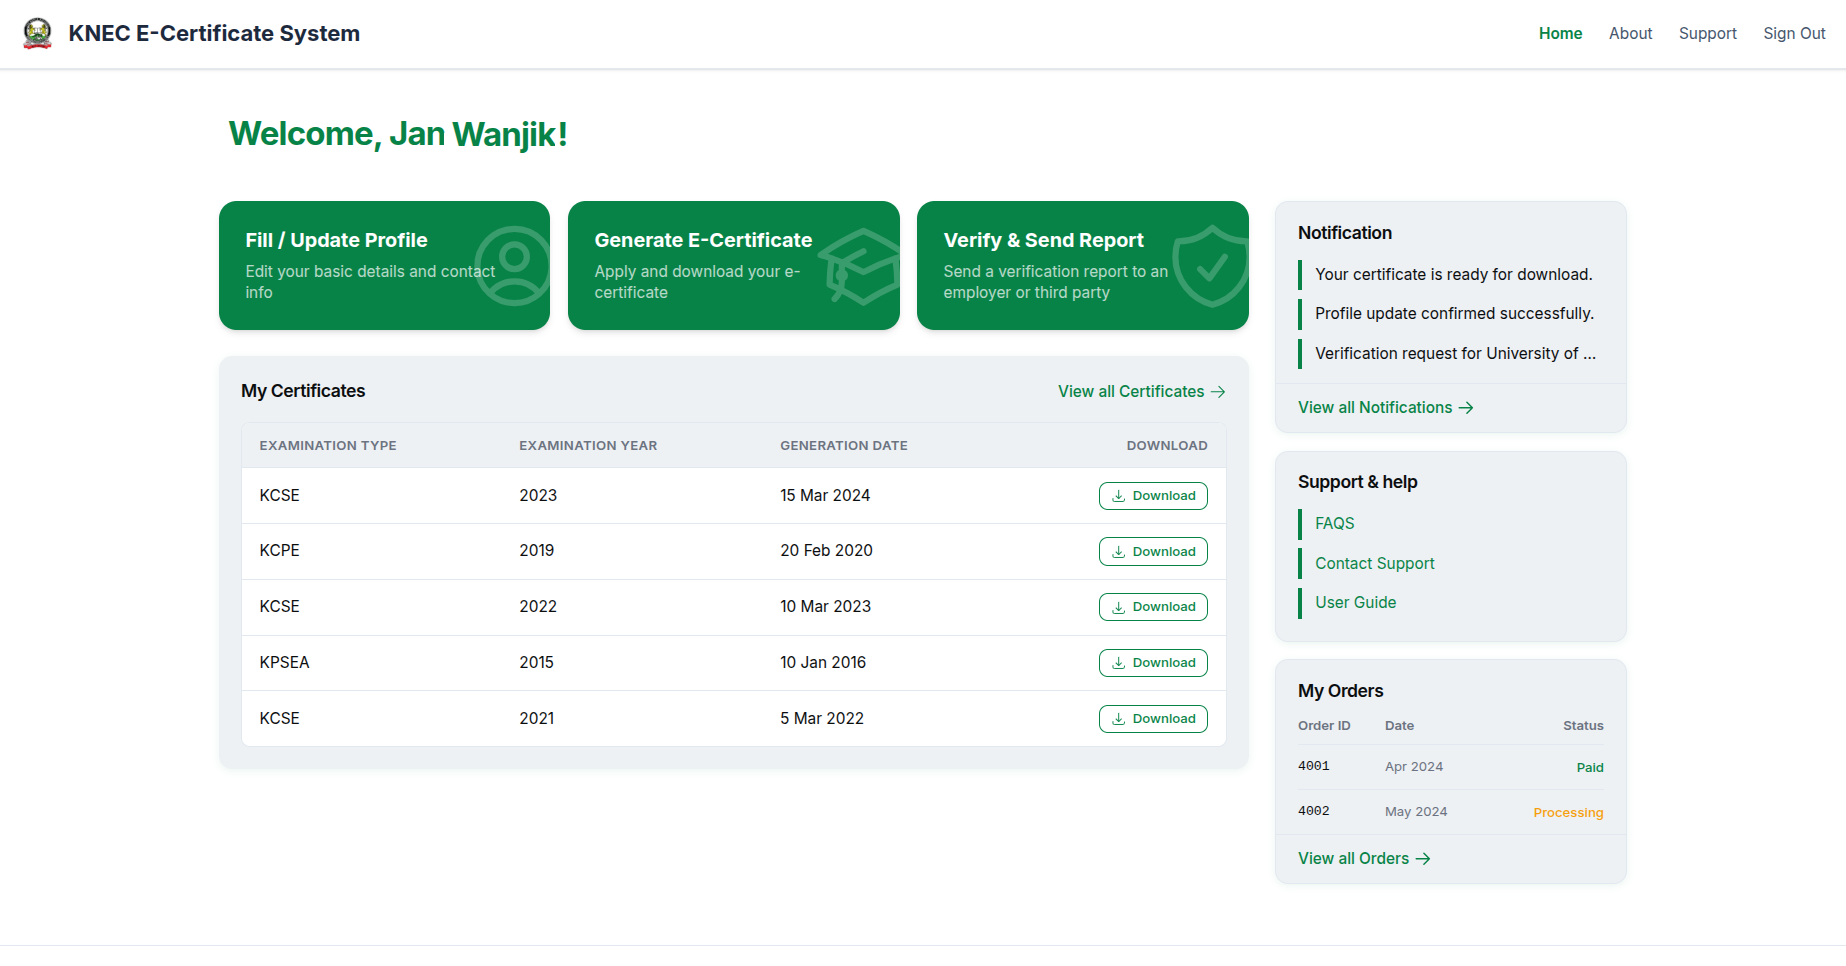Open the Verify & Send Report card
The image size is (1846, 966).
(x=1082, y=265)
